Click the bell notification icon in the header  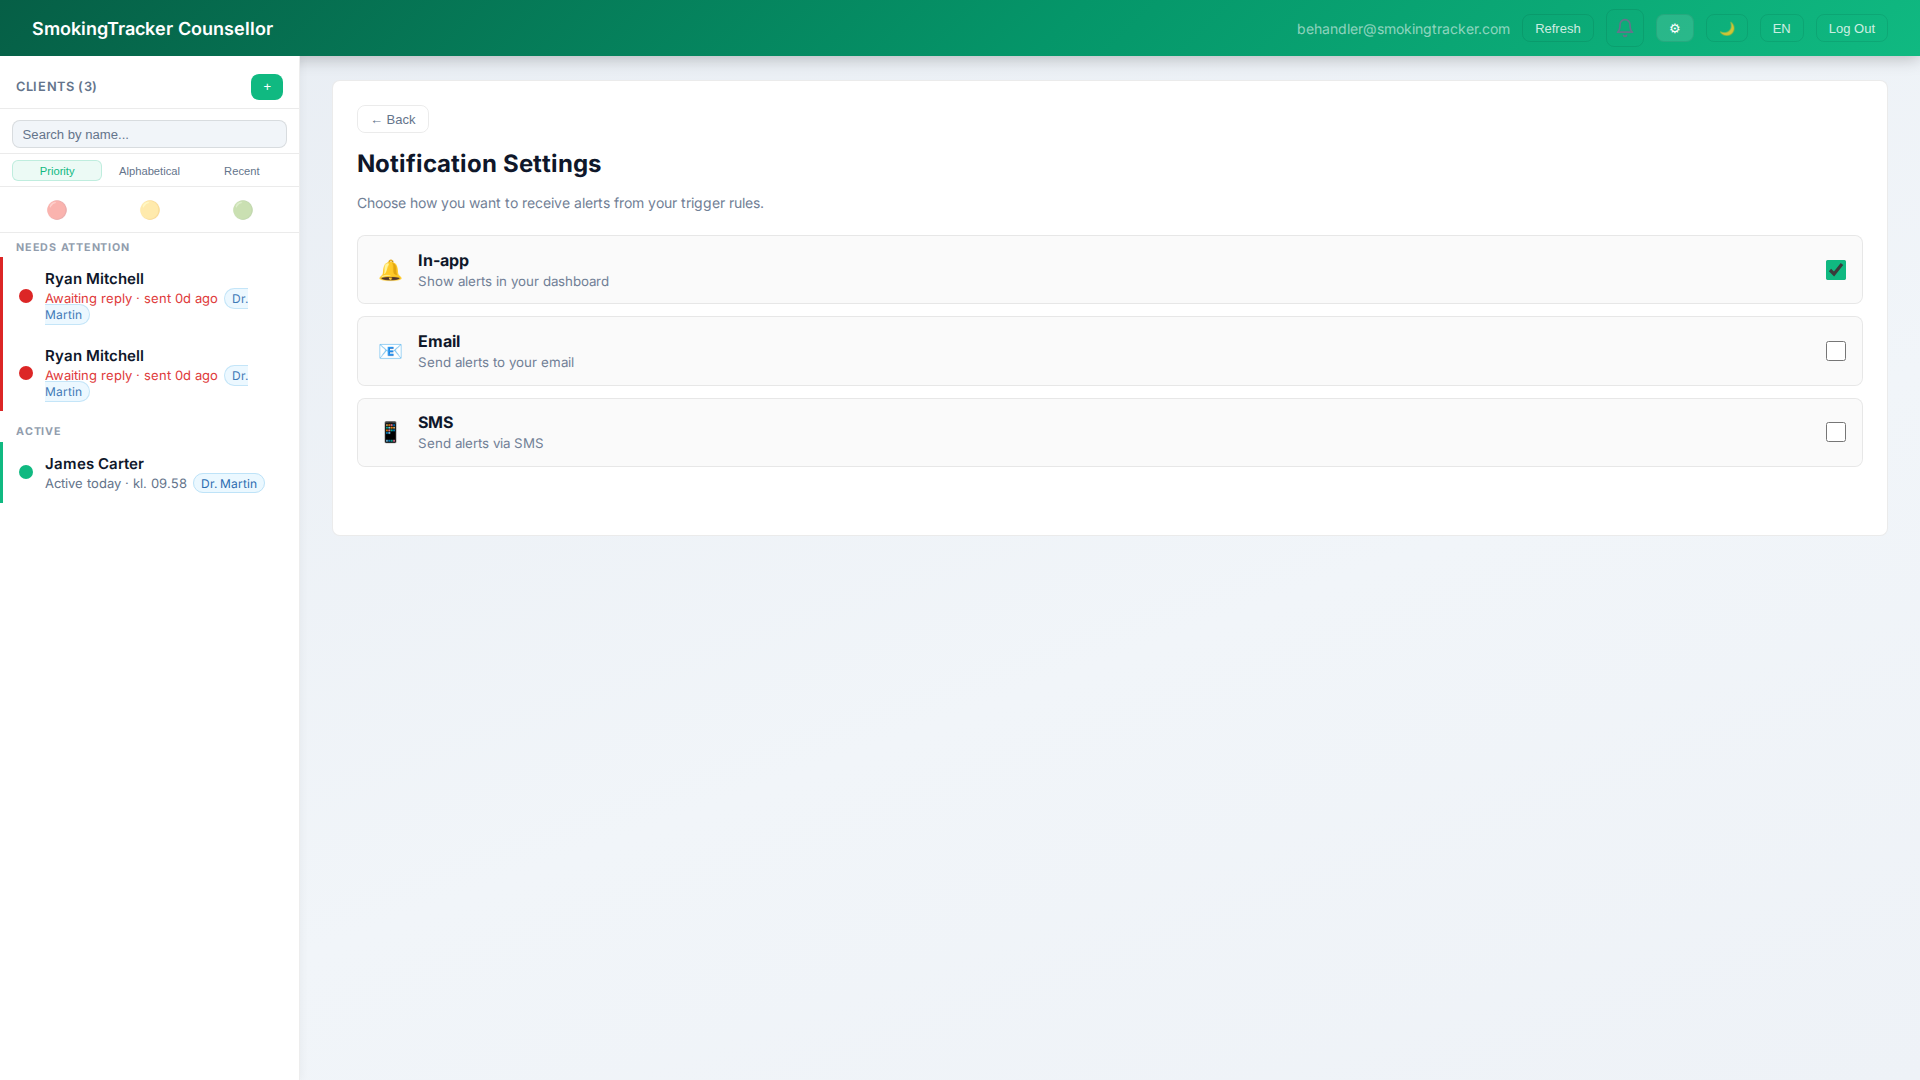pos(1624,27)
